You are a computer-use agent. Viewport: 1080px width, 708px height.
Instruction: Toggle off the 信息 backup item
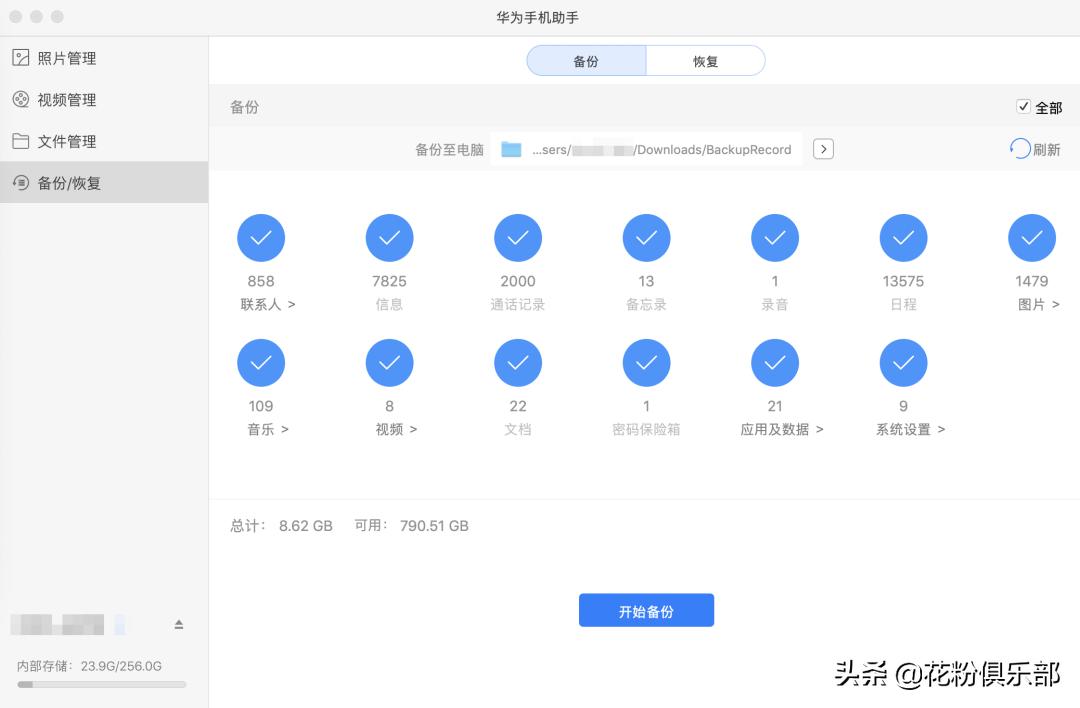(389, 237)
